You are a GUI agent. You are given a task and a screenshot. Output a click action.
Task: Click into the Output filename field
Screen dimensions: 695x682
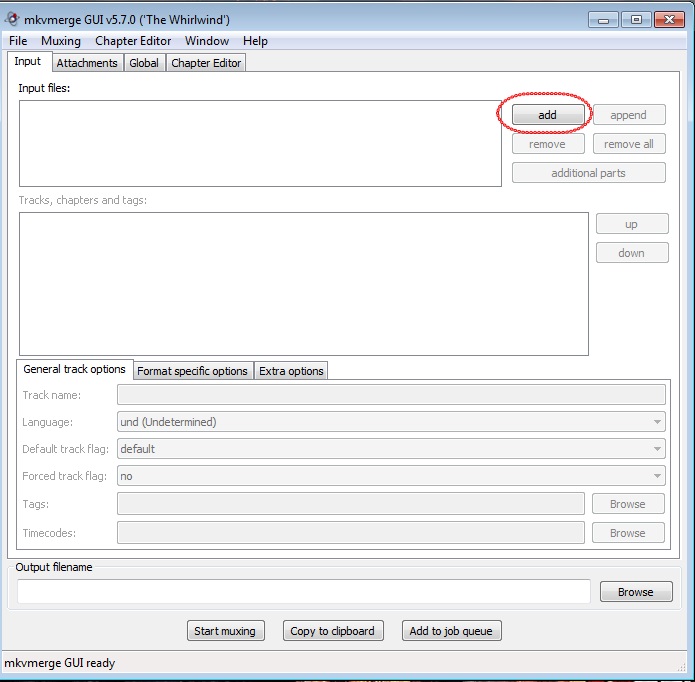304,592
